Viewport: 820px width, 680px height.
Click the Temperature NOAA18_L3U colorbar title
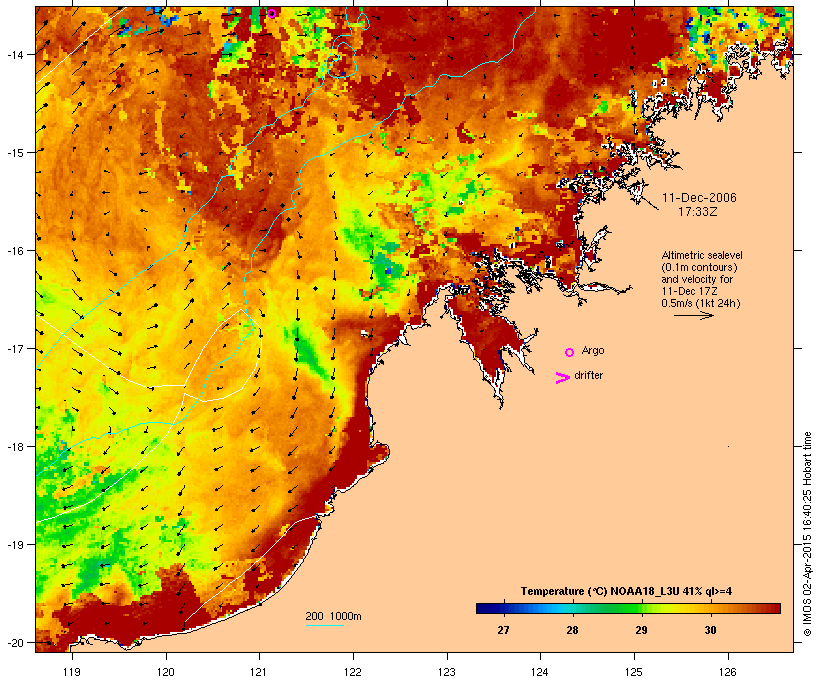(x=626, y=592)
